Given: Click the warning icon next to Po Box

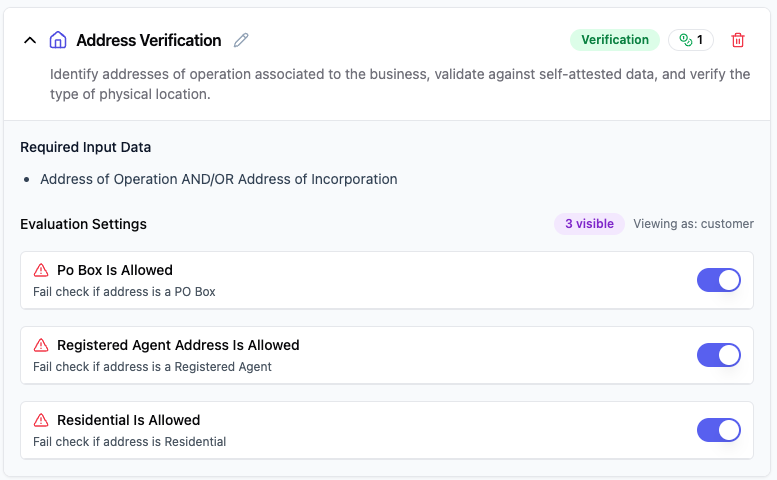Looking at the screenshot, I should click(41, 270).
